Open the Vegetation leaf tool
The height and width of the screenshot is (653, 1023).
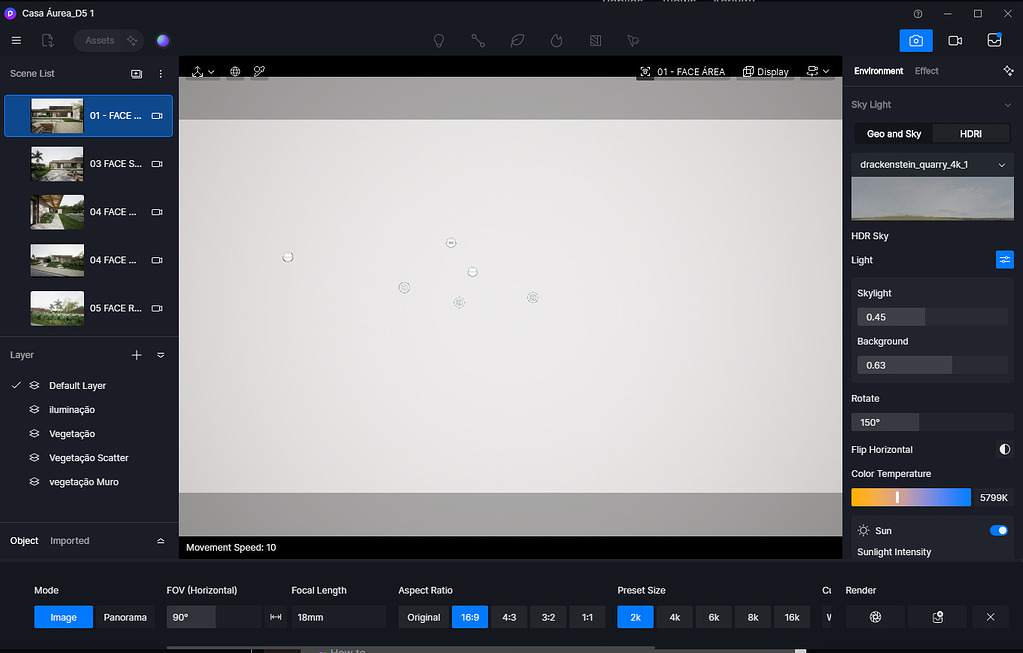[x=516, y=40]
